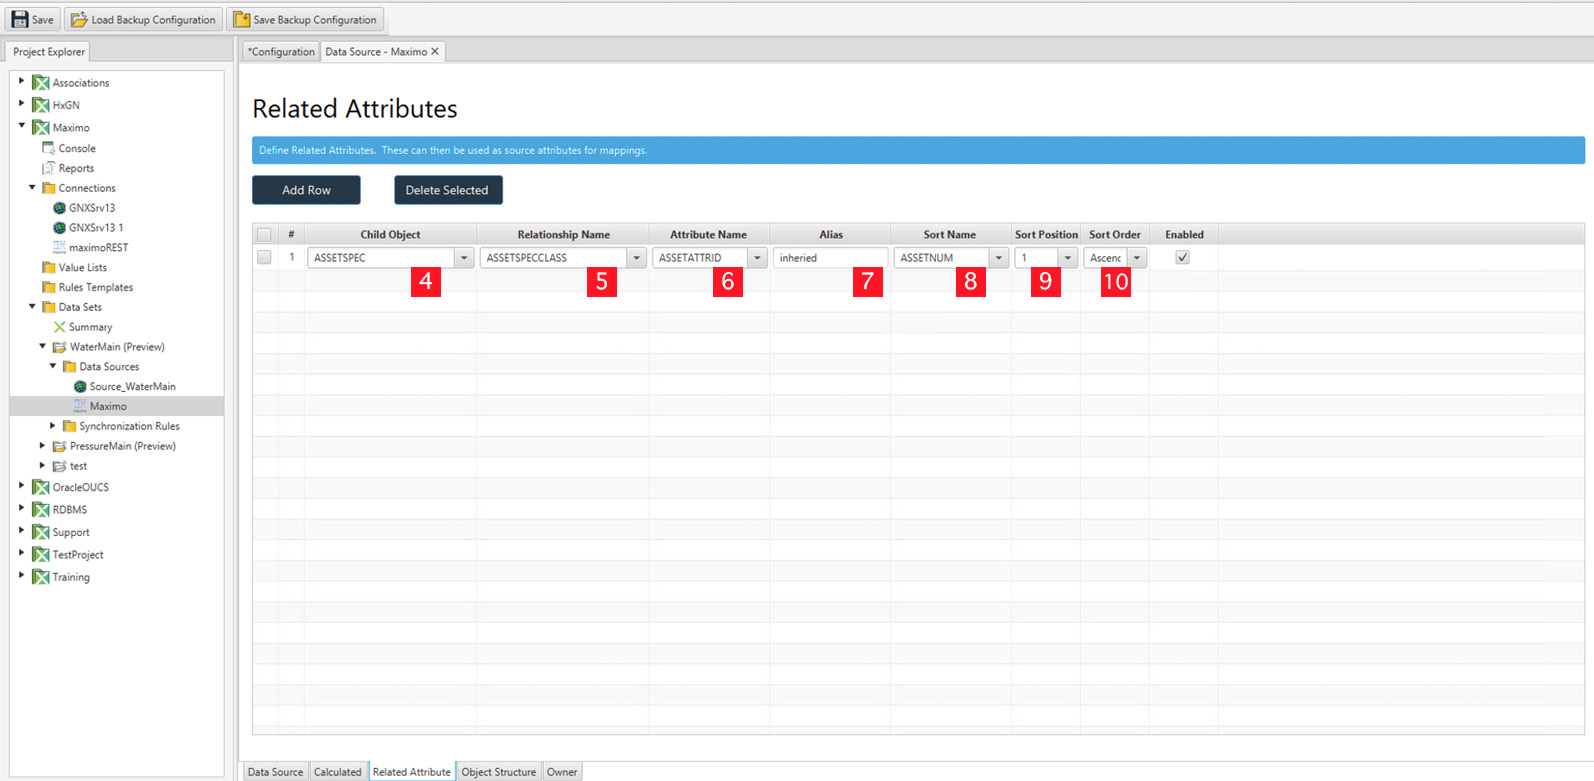The image size is (1594, 781).
Task: Click the Save Backup Configuration icon
Action: coord(241,20)
